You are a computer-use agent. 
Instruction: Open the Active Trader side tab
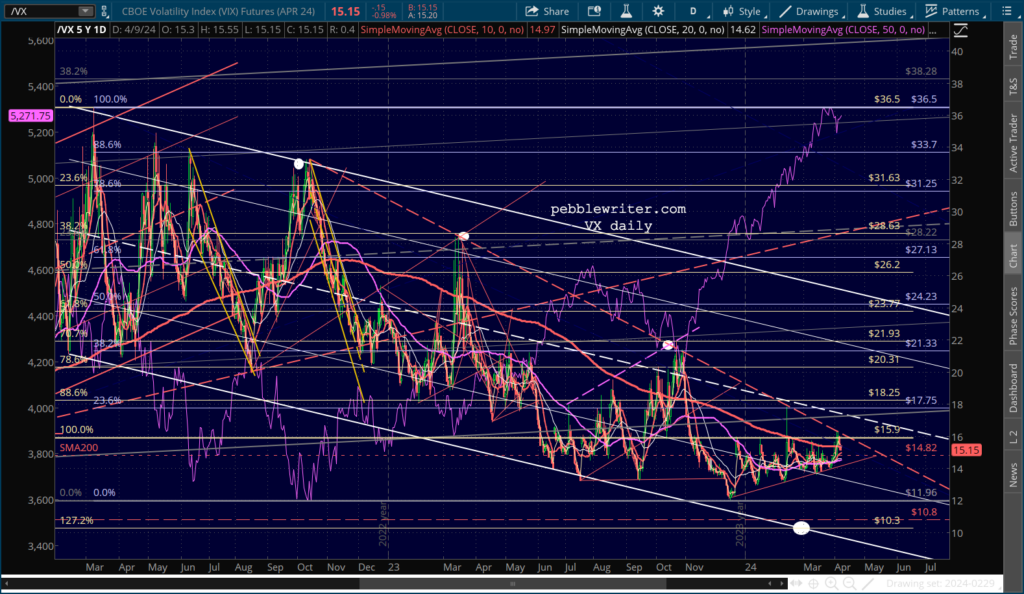(1013, 143)
